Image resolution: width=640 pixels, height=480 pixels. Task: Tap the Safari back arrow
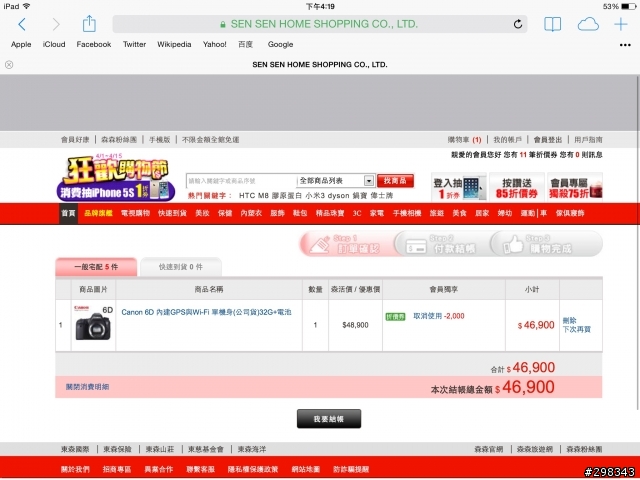(22, 24)
